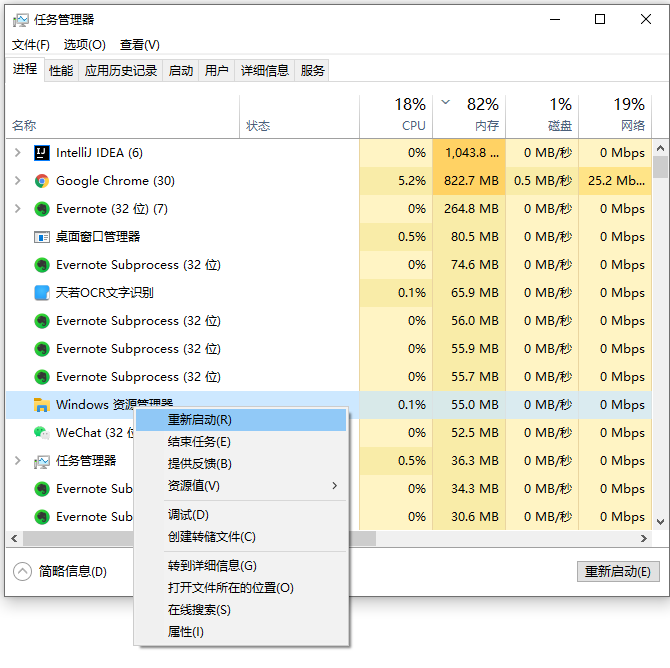Choose 提供反馈(B) in the context menu
This screenshot has width=670, height=668.
pos(241,464)
